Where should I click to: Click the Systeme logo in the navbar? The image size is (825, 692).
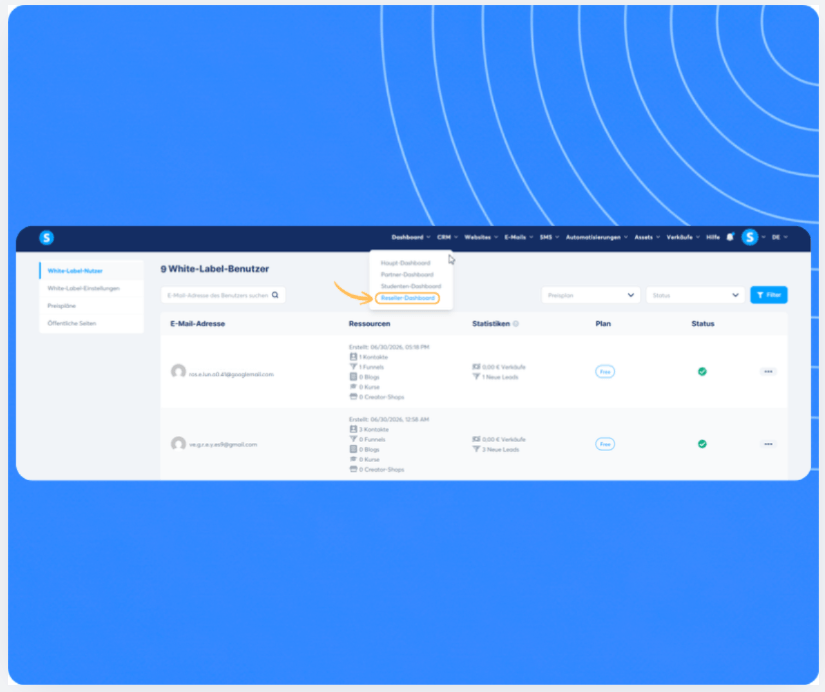click(x=46, y=237)
